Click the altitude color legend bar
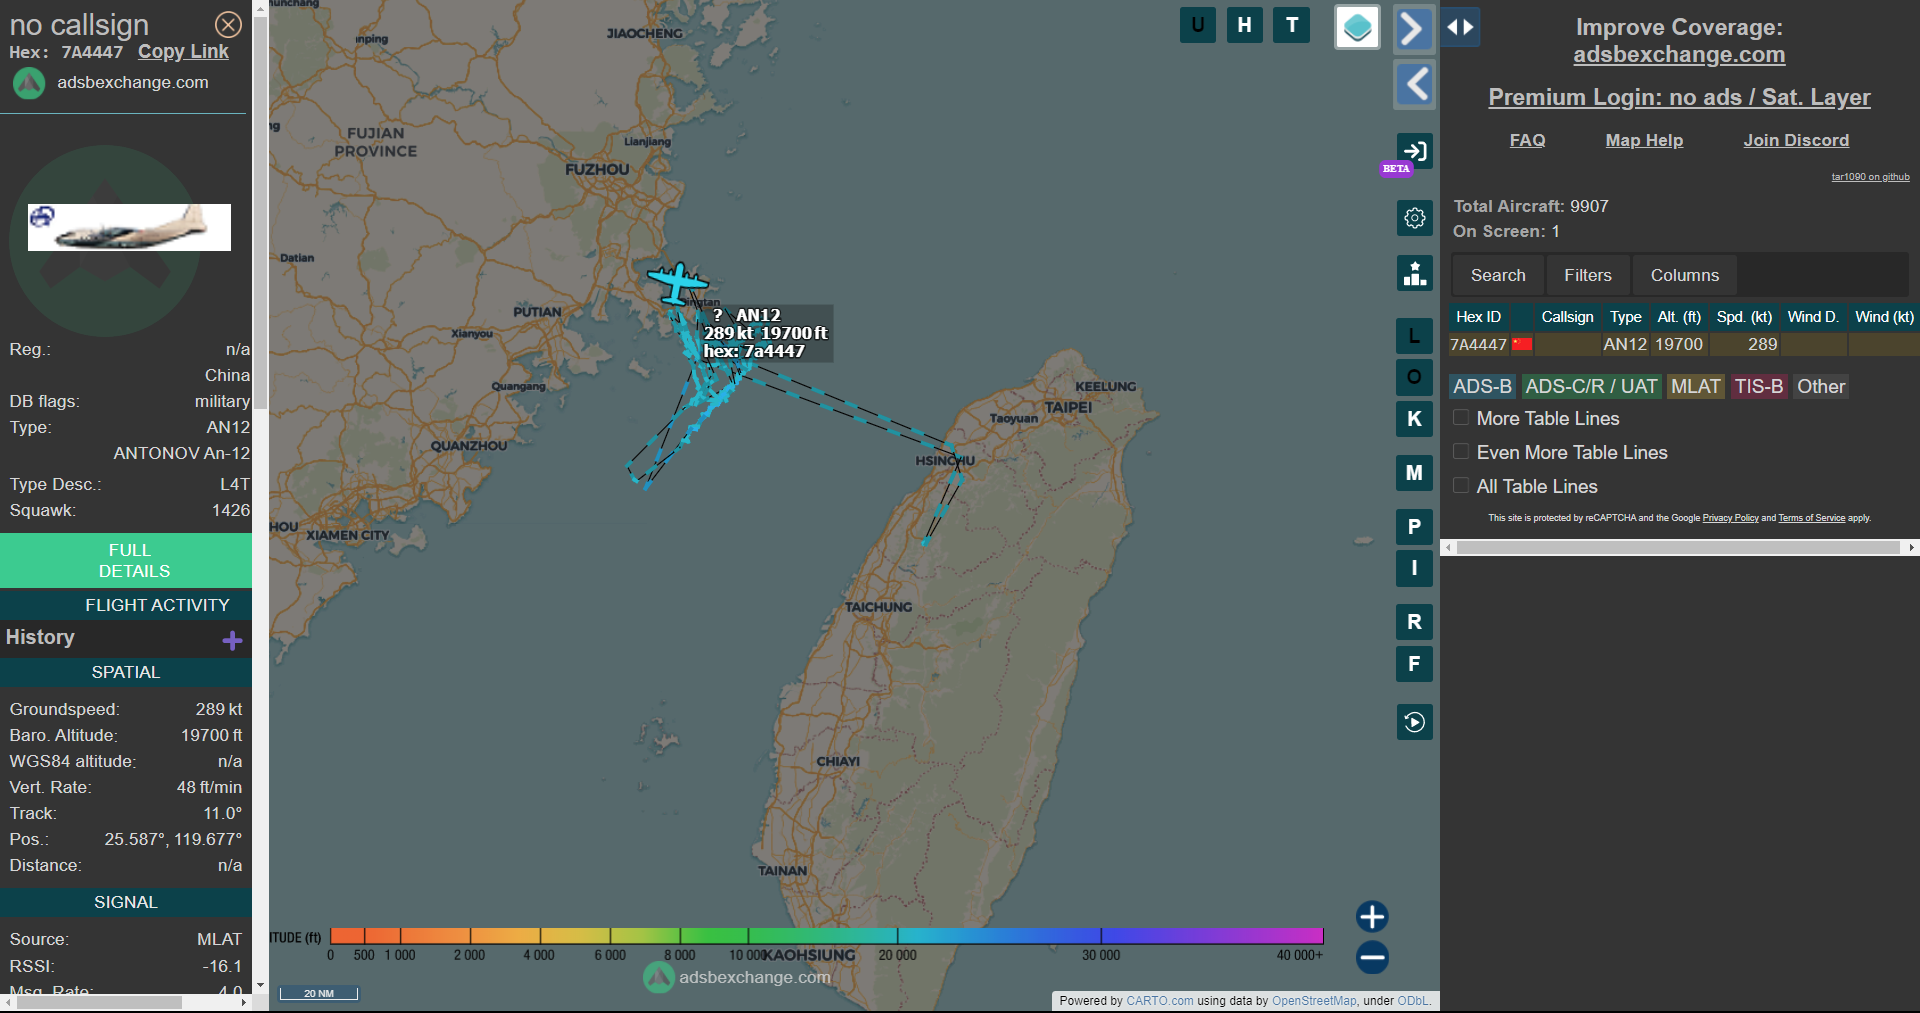Viewport: 1920px width, 1013px height. (826, 936)
